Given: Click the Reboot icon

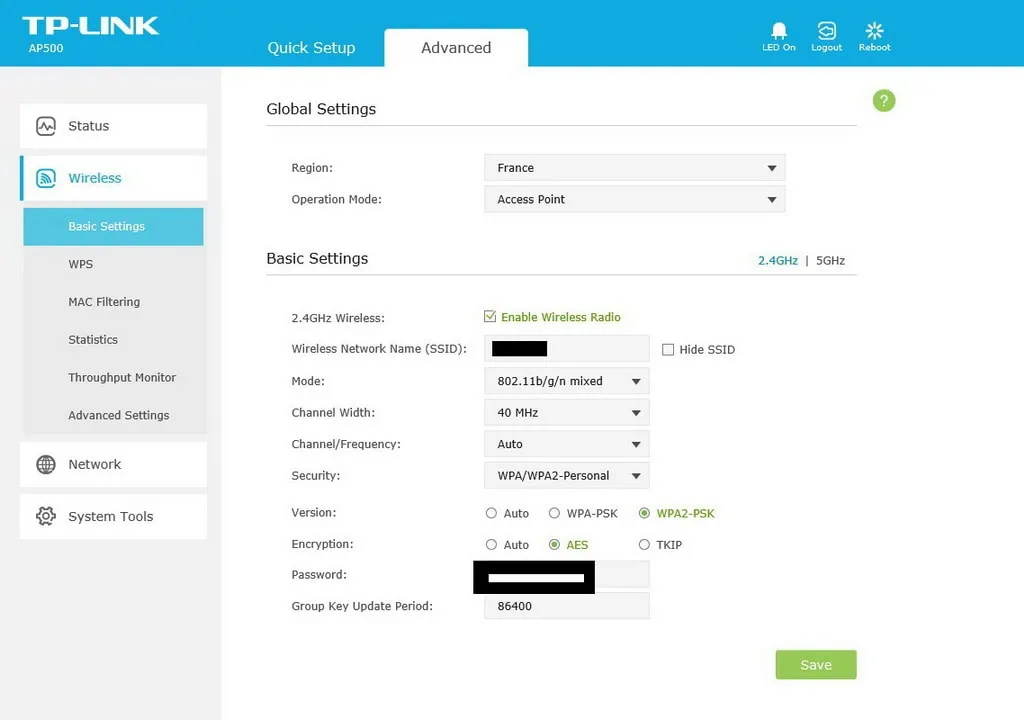Looking at the screenshot, I should point(874,31).
